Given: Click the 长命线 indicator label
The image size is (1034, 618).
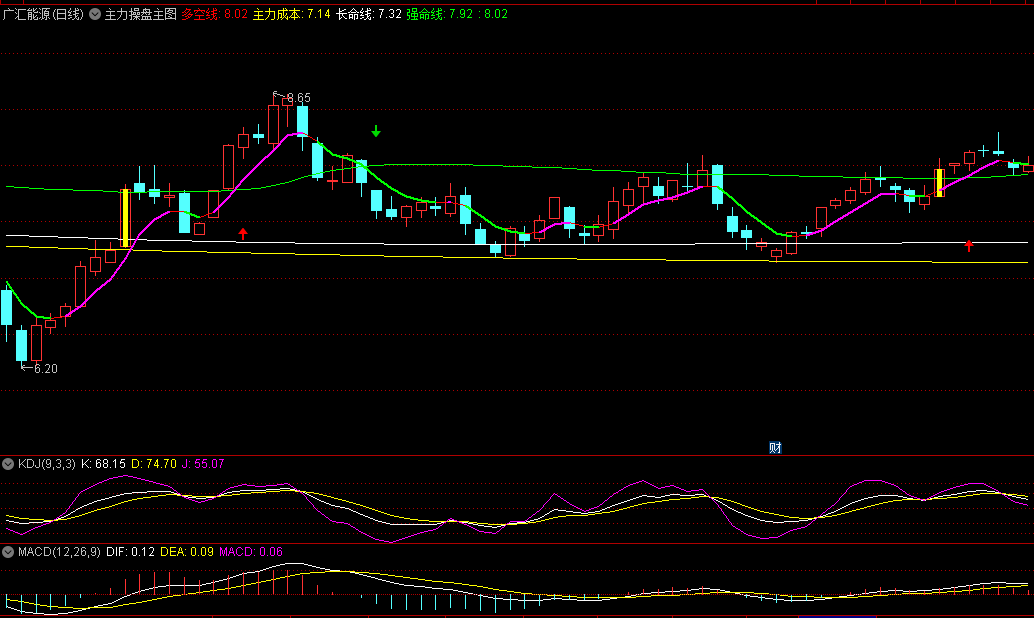Looking at the screenshot, I should [x=354, y=15].
